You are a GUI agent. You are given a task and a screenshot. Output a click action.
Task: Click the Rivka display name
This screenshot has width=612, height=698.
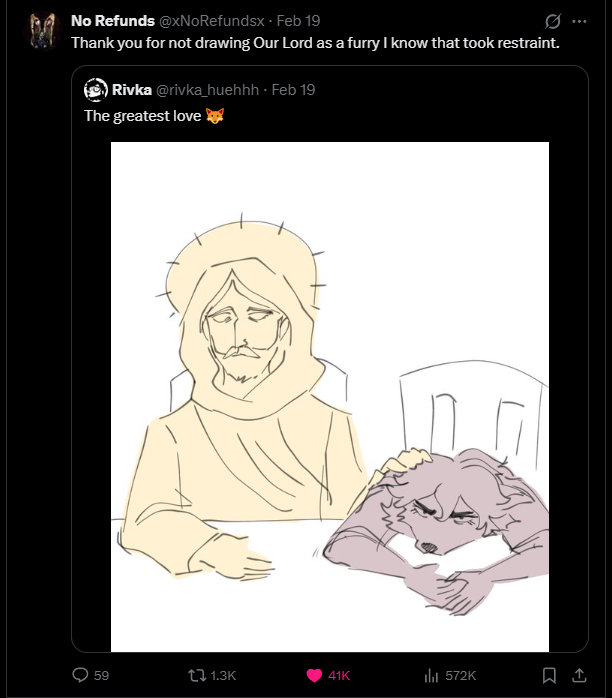coord(132,90)
